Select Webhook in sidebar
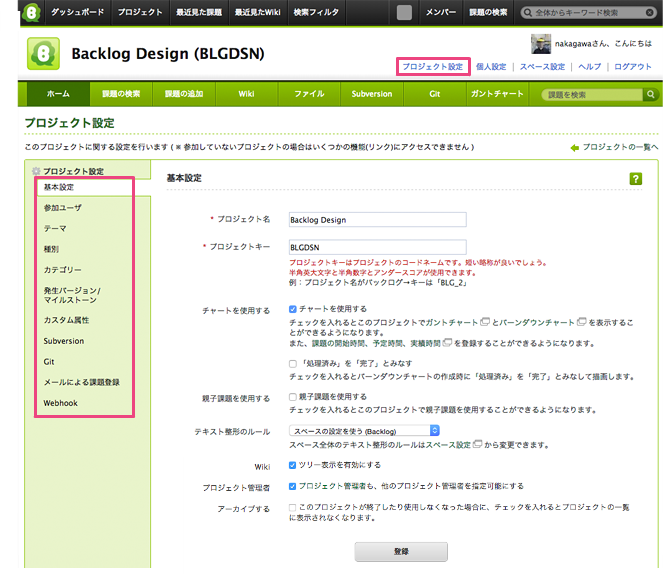The height and width of the screenshot is (574, 663). click(x=60, y=403)
